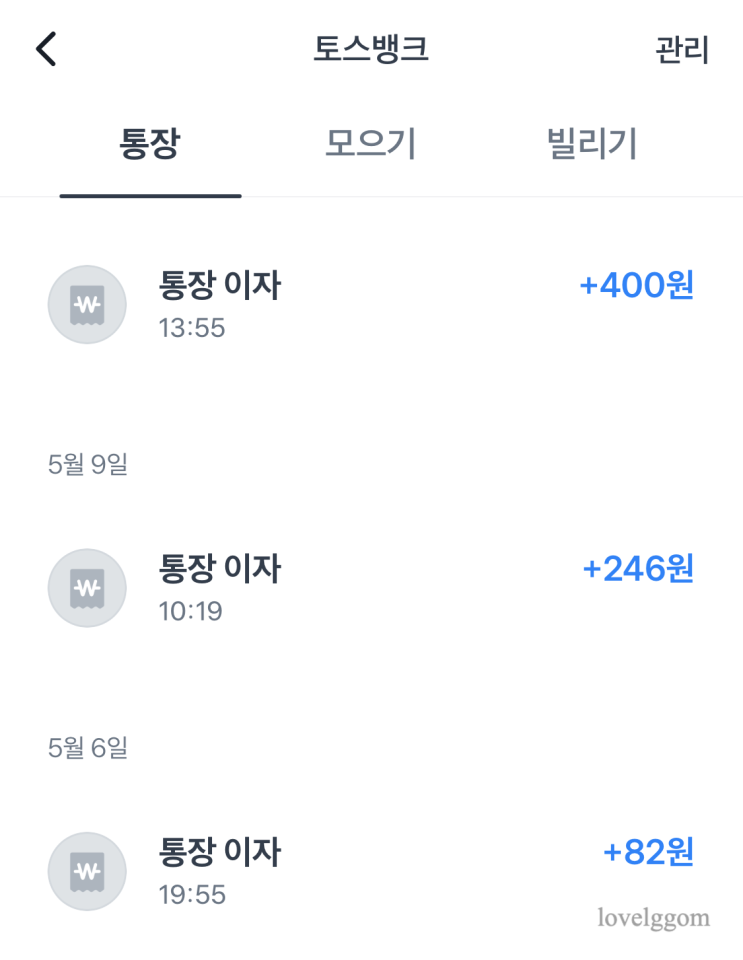743x960 pixels.
Task: Tap the 10:19 timestamp text
Action: coord(191,611)
